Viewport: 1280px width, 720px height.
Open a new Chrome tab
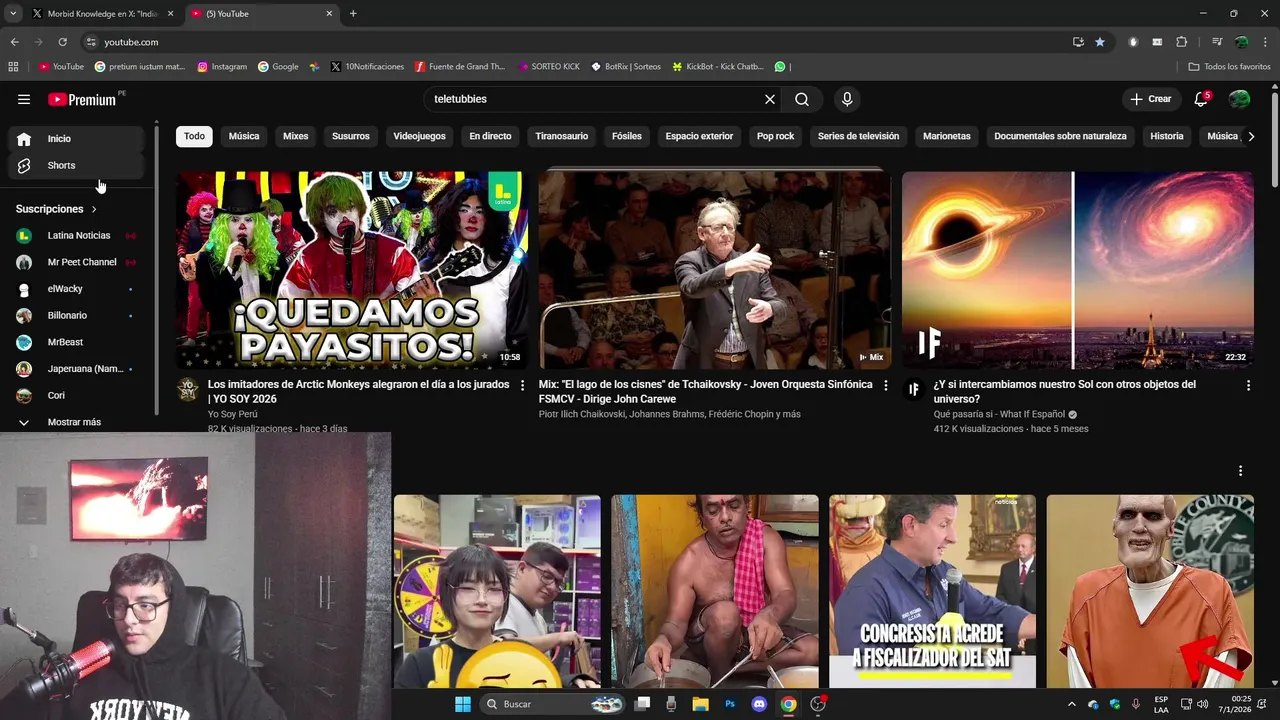click(353, 14)
